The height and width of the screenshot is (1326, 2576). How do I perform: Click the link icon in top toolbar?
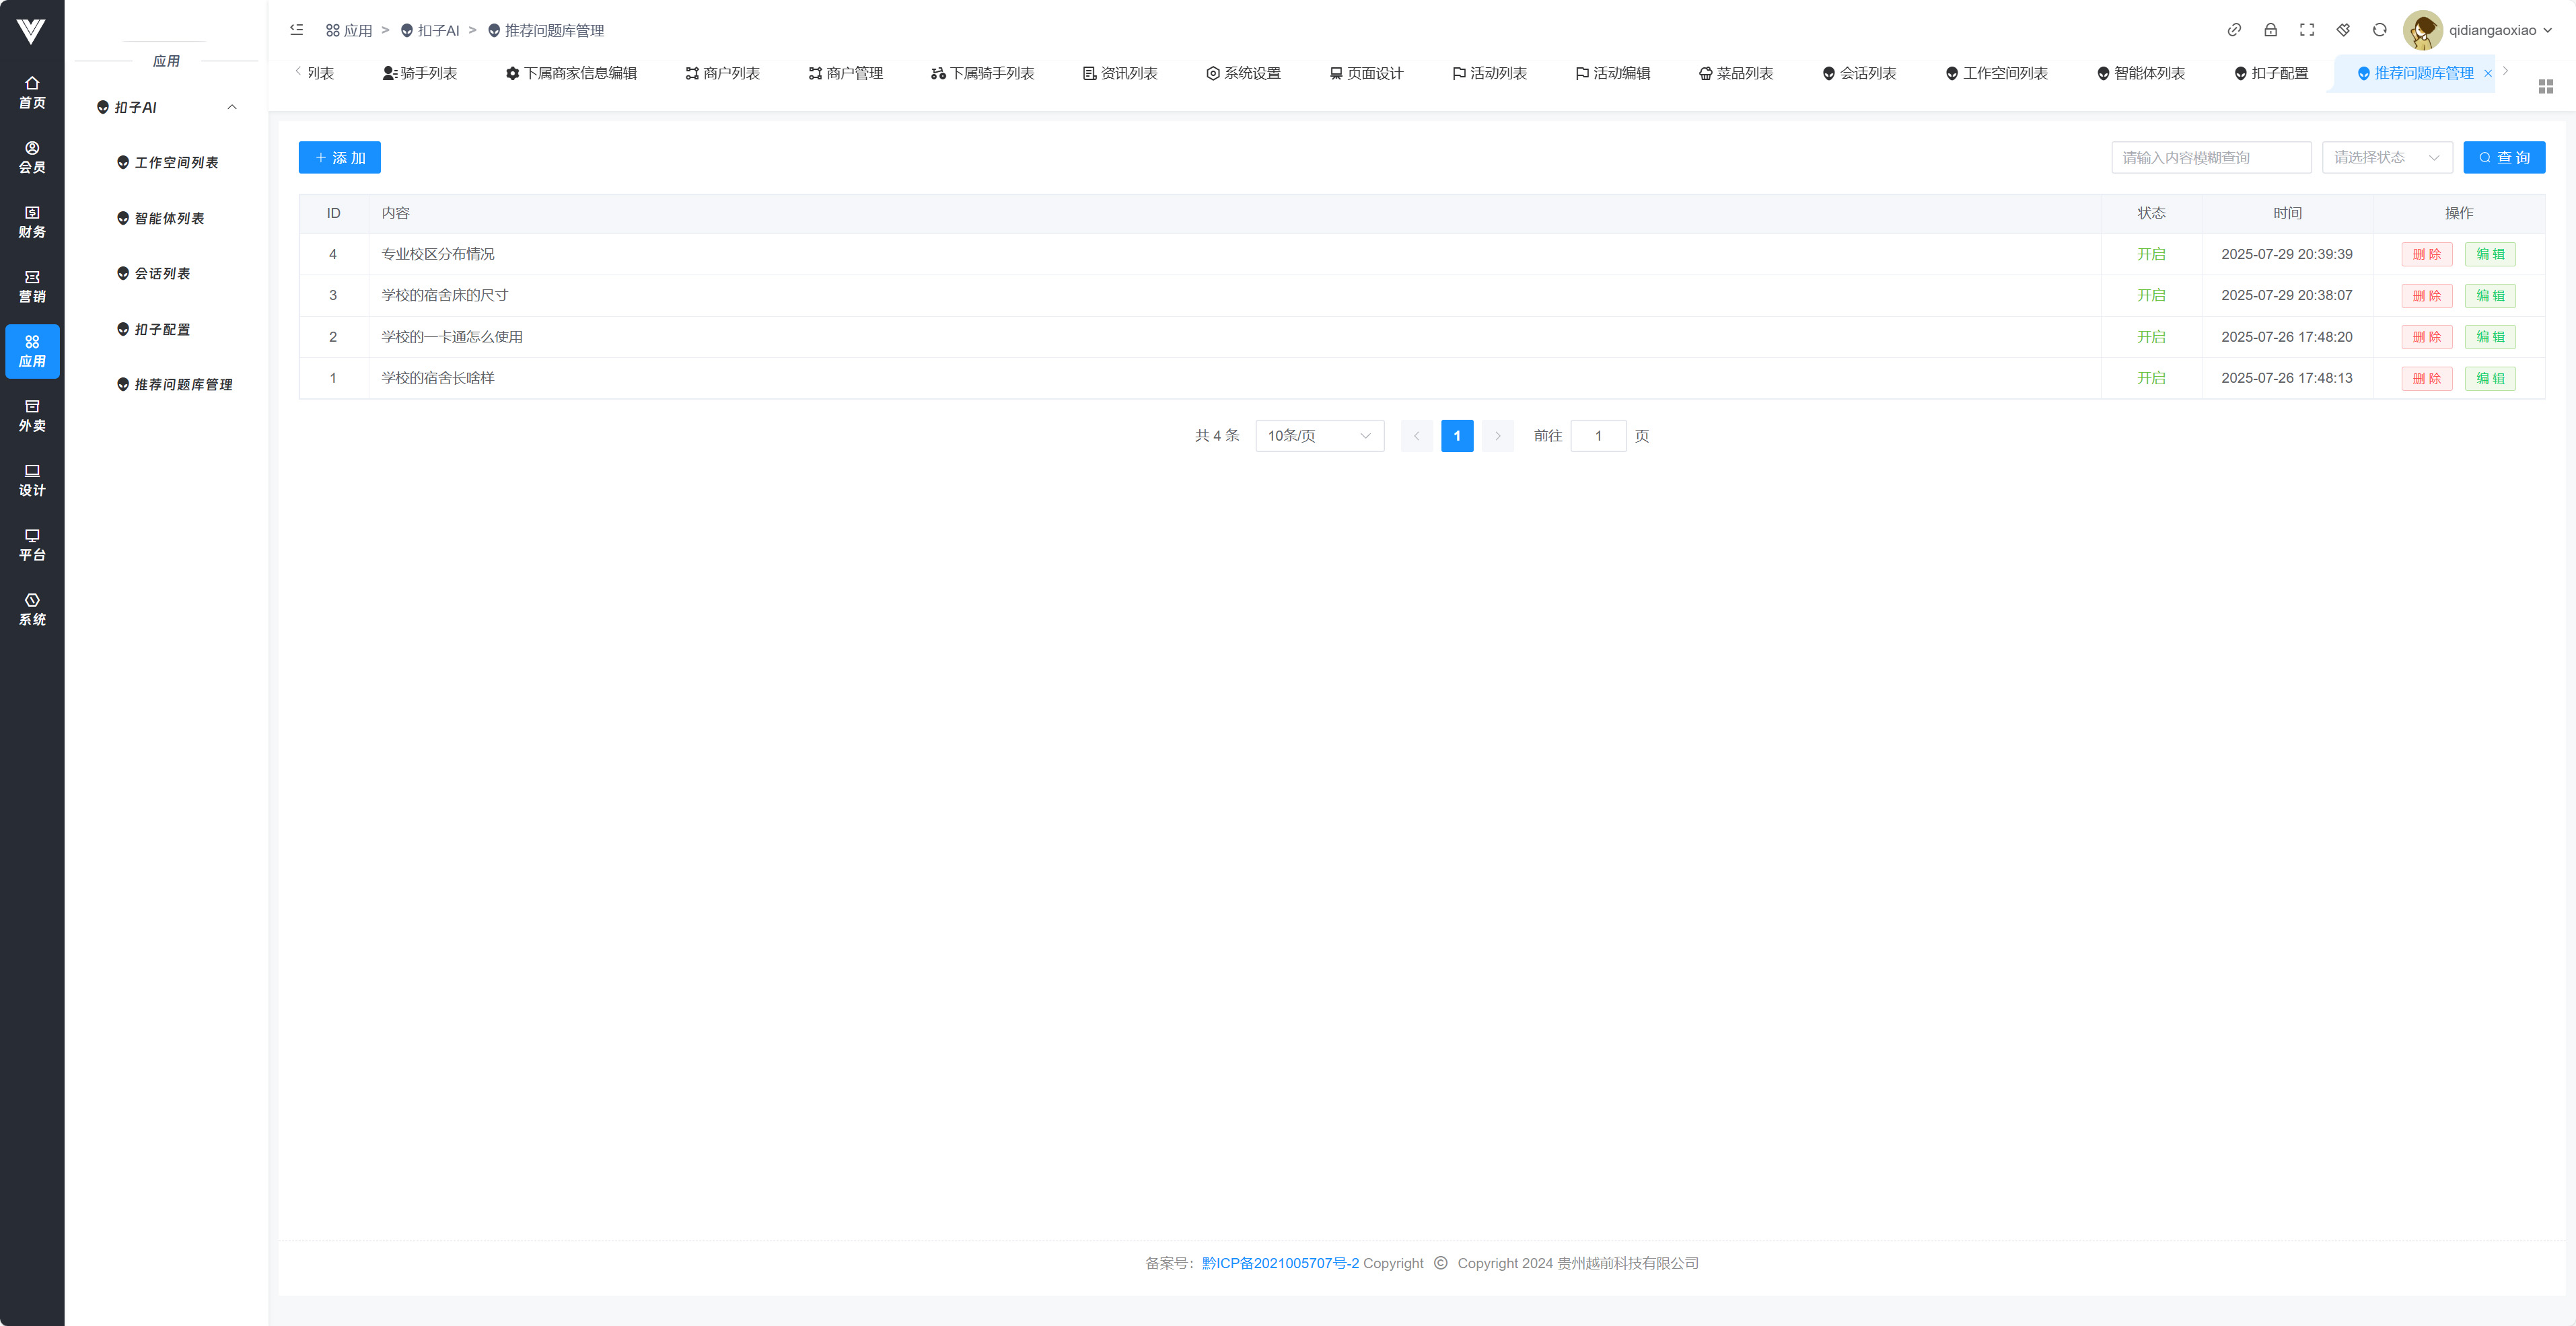point(2234,30)
